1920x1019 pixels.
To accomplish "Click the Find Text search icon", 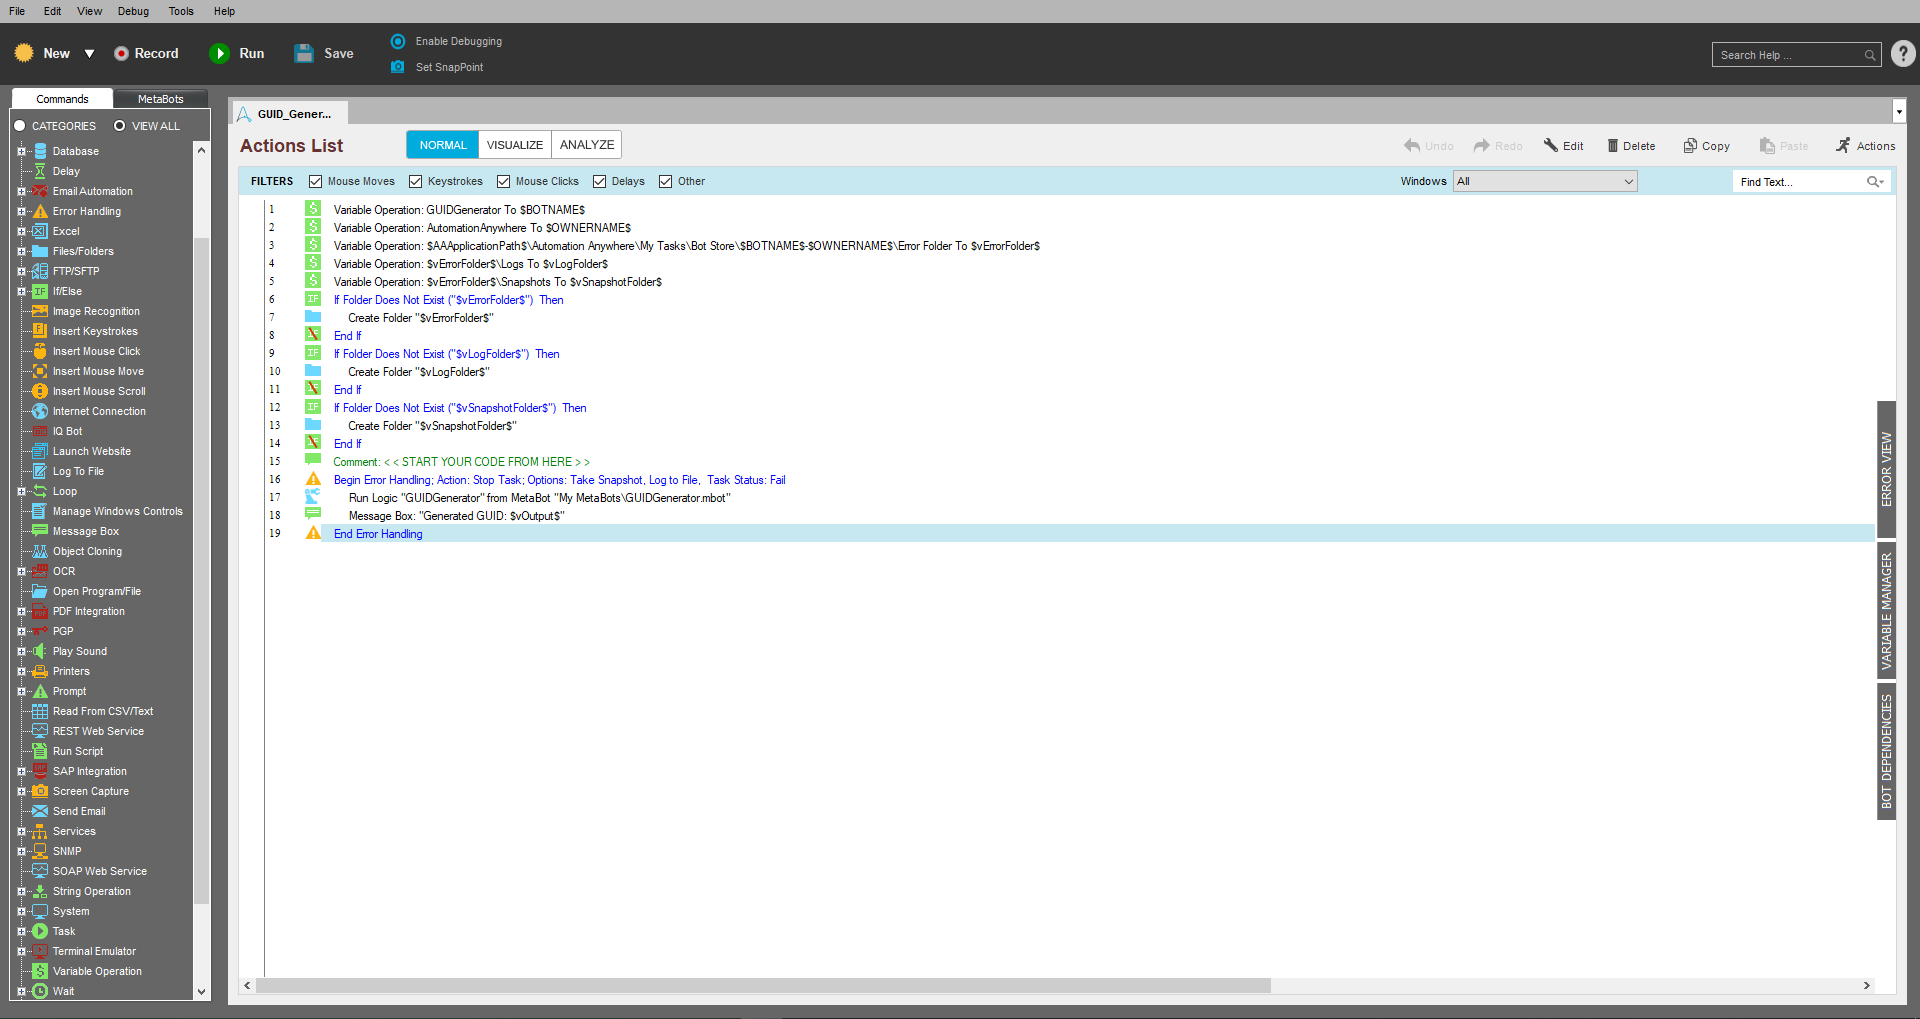I will [1874, 182].
